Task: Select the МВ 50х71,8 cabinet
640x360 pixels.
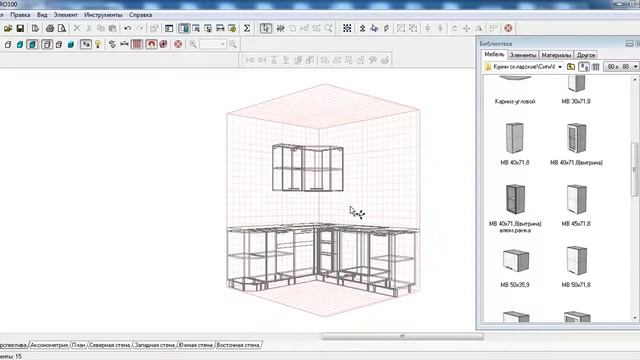Action: (576, 267)
